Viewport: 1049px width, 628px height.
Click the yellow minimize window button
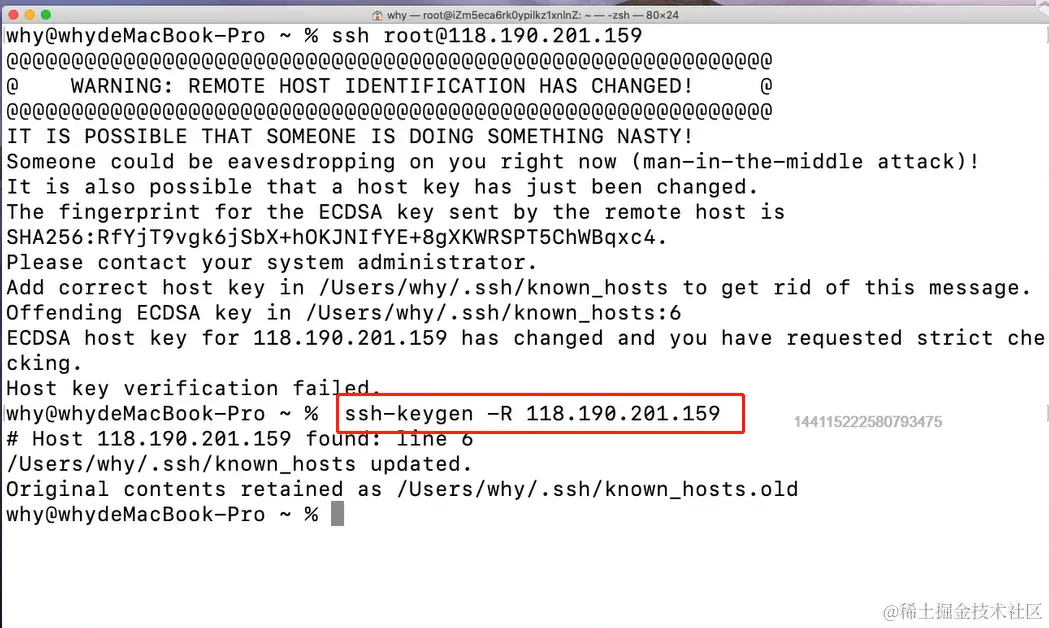point(30,15)
